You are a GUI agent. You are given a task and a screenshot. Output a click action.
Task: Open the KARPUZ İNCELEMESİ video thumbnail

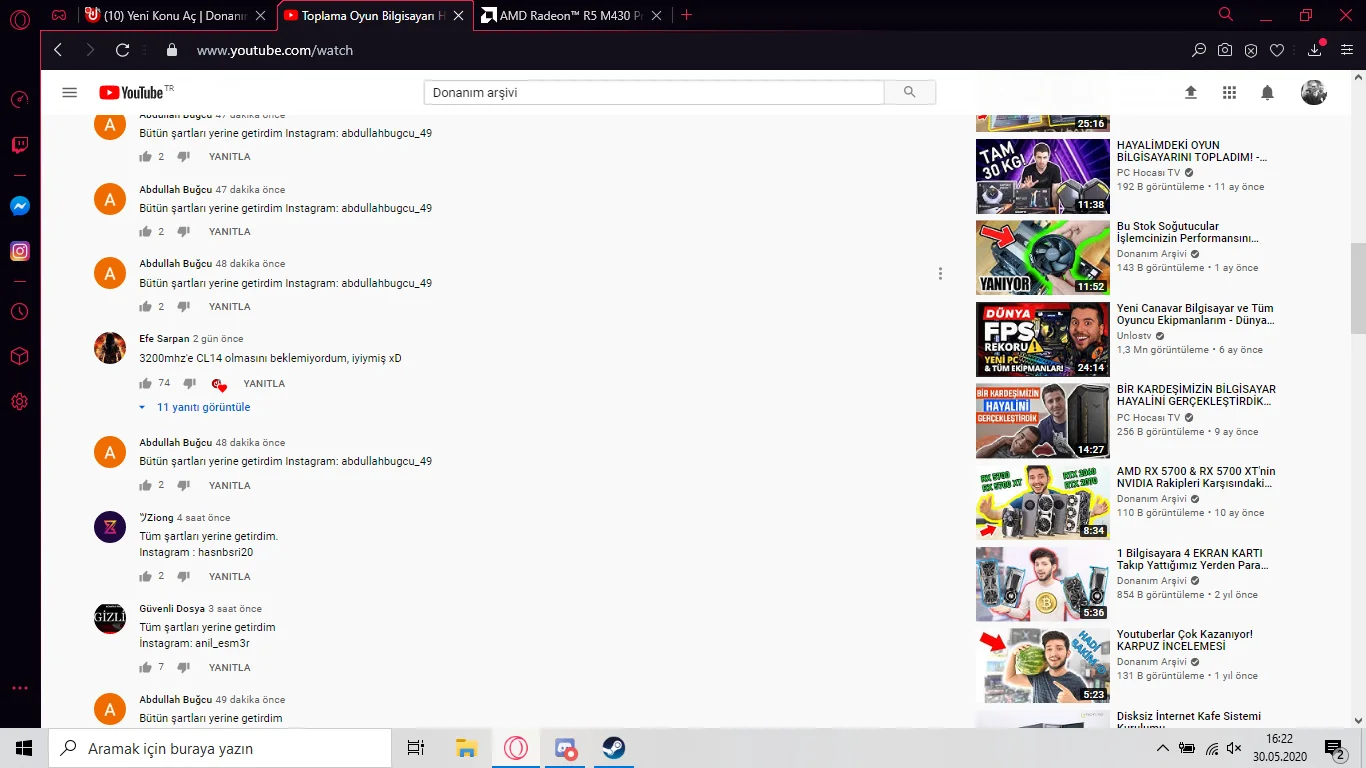coord(1043,665)
